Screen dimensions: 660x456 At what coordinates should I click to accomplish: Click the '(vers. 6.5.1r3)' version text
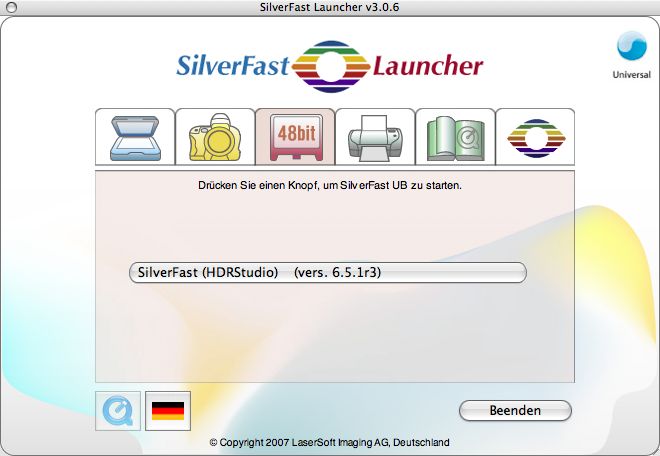point(337,273)
